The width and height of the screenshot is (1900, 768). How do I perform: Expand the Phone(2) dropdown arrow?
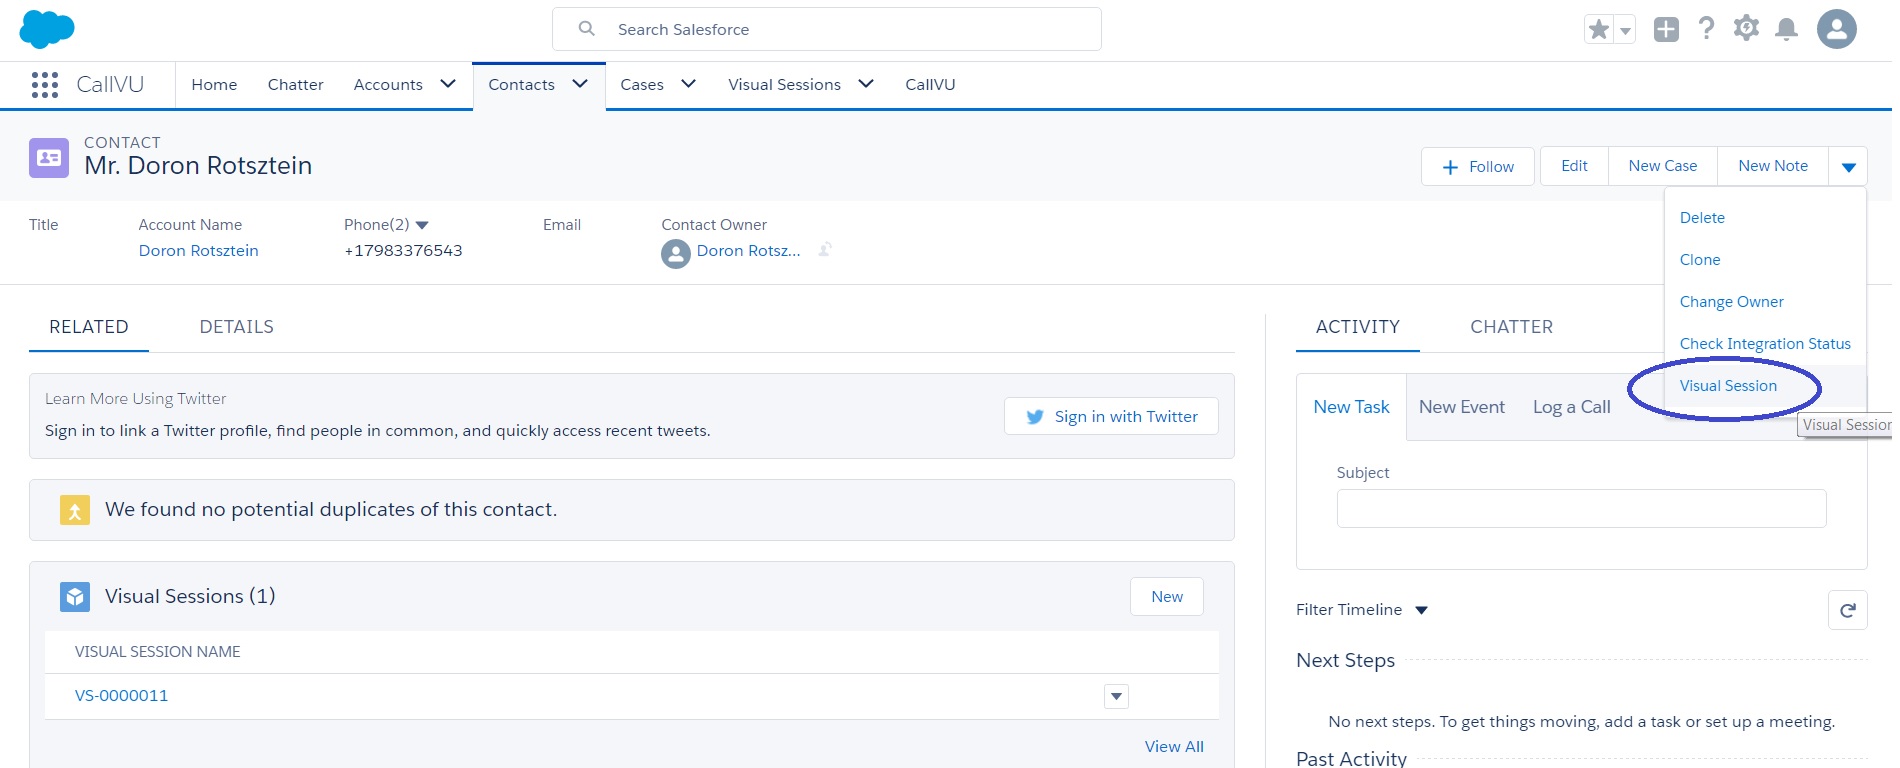(422, 225)
